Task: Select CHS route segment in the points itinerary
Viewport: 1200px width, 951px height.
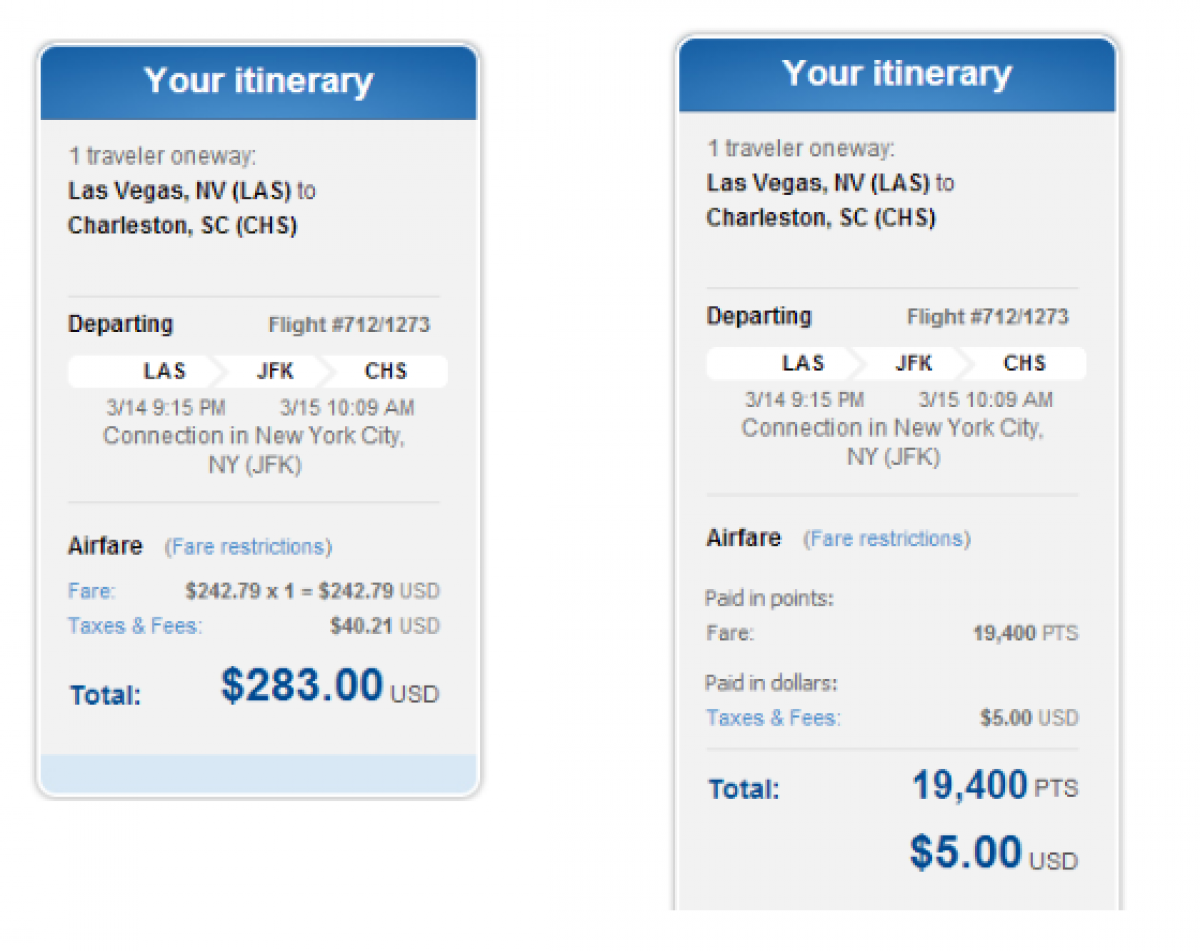Action: point(1025,363)
